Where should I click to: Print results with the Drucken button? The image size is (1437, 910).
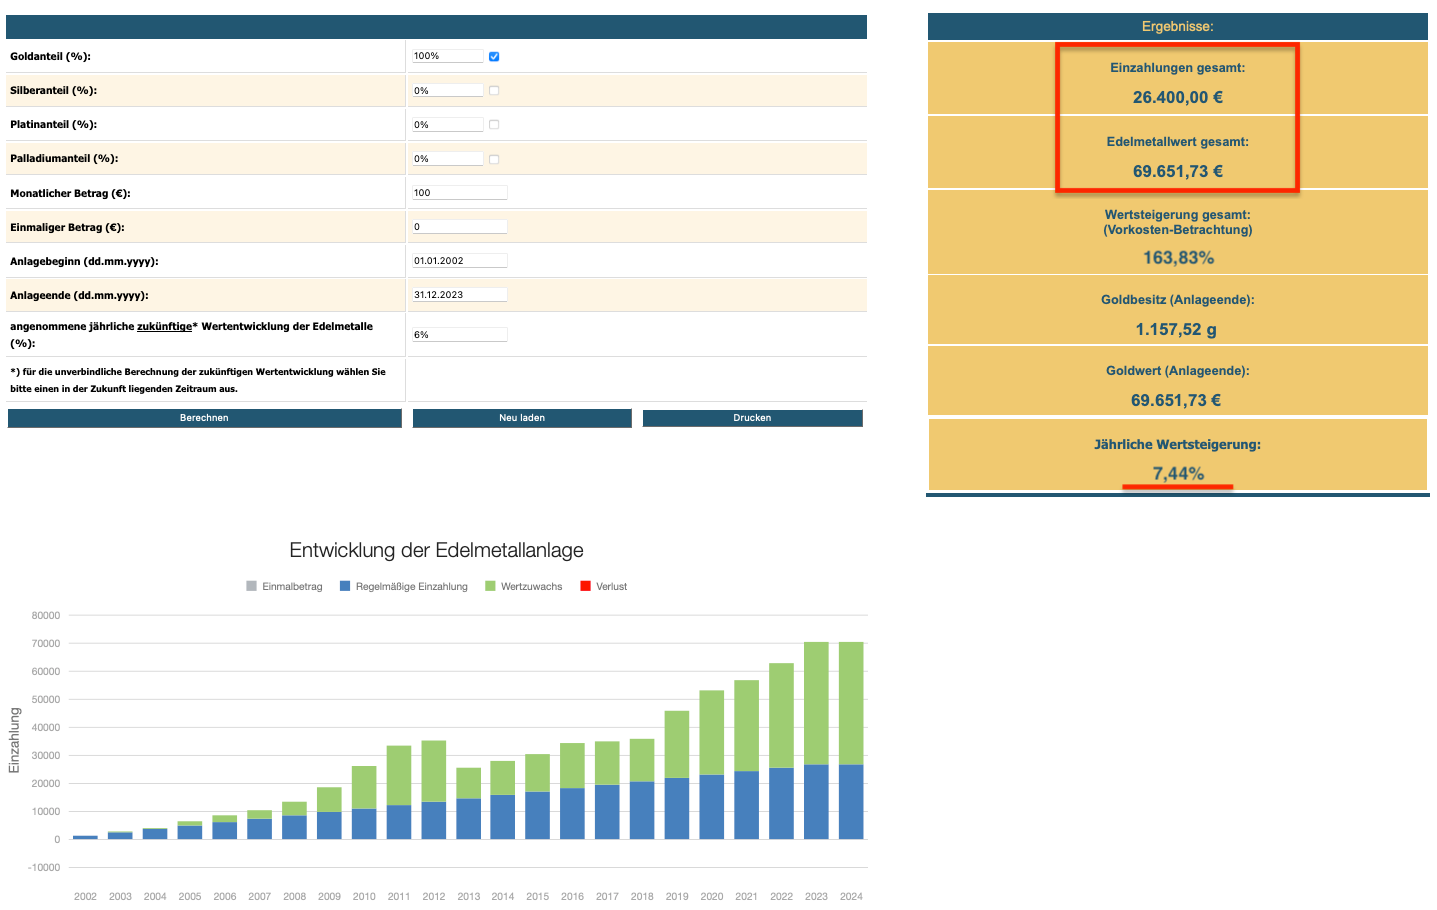pos(752,418)
